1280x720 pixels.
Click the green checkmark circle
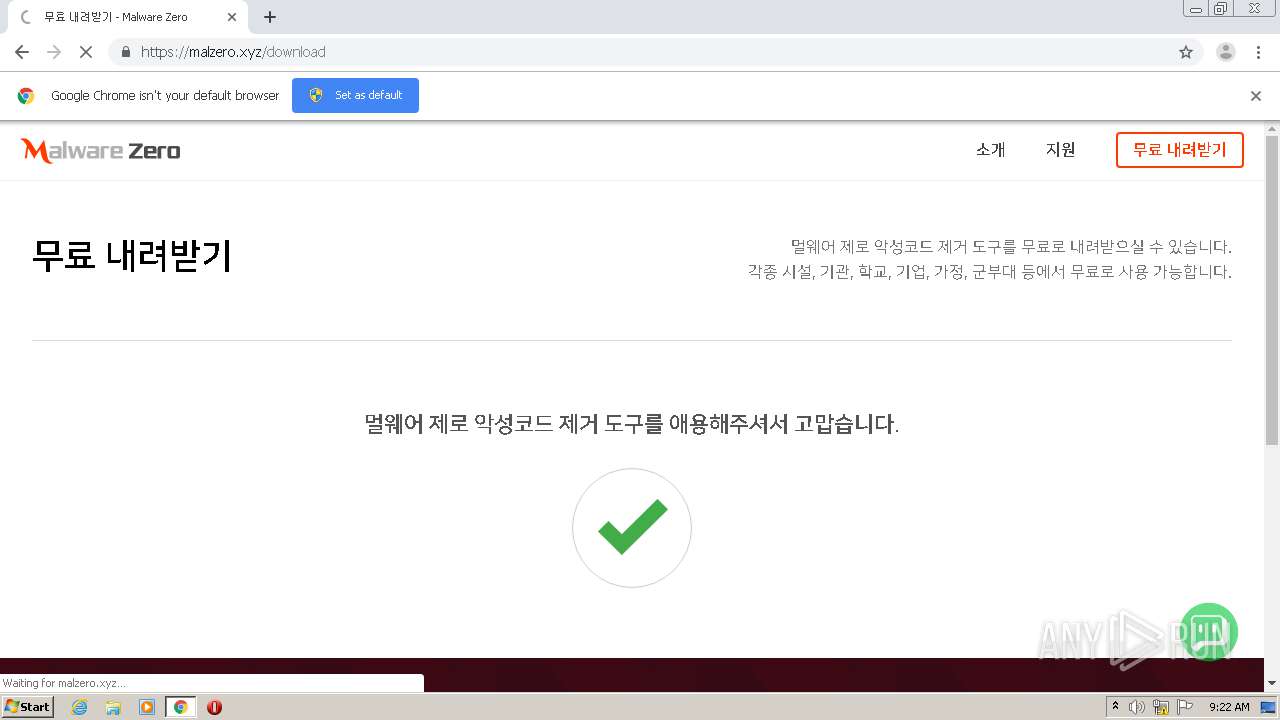point(632,528)
